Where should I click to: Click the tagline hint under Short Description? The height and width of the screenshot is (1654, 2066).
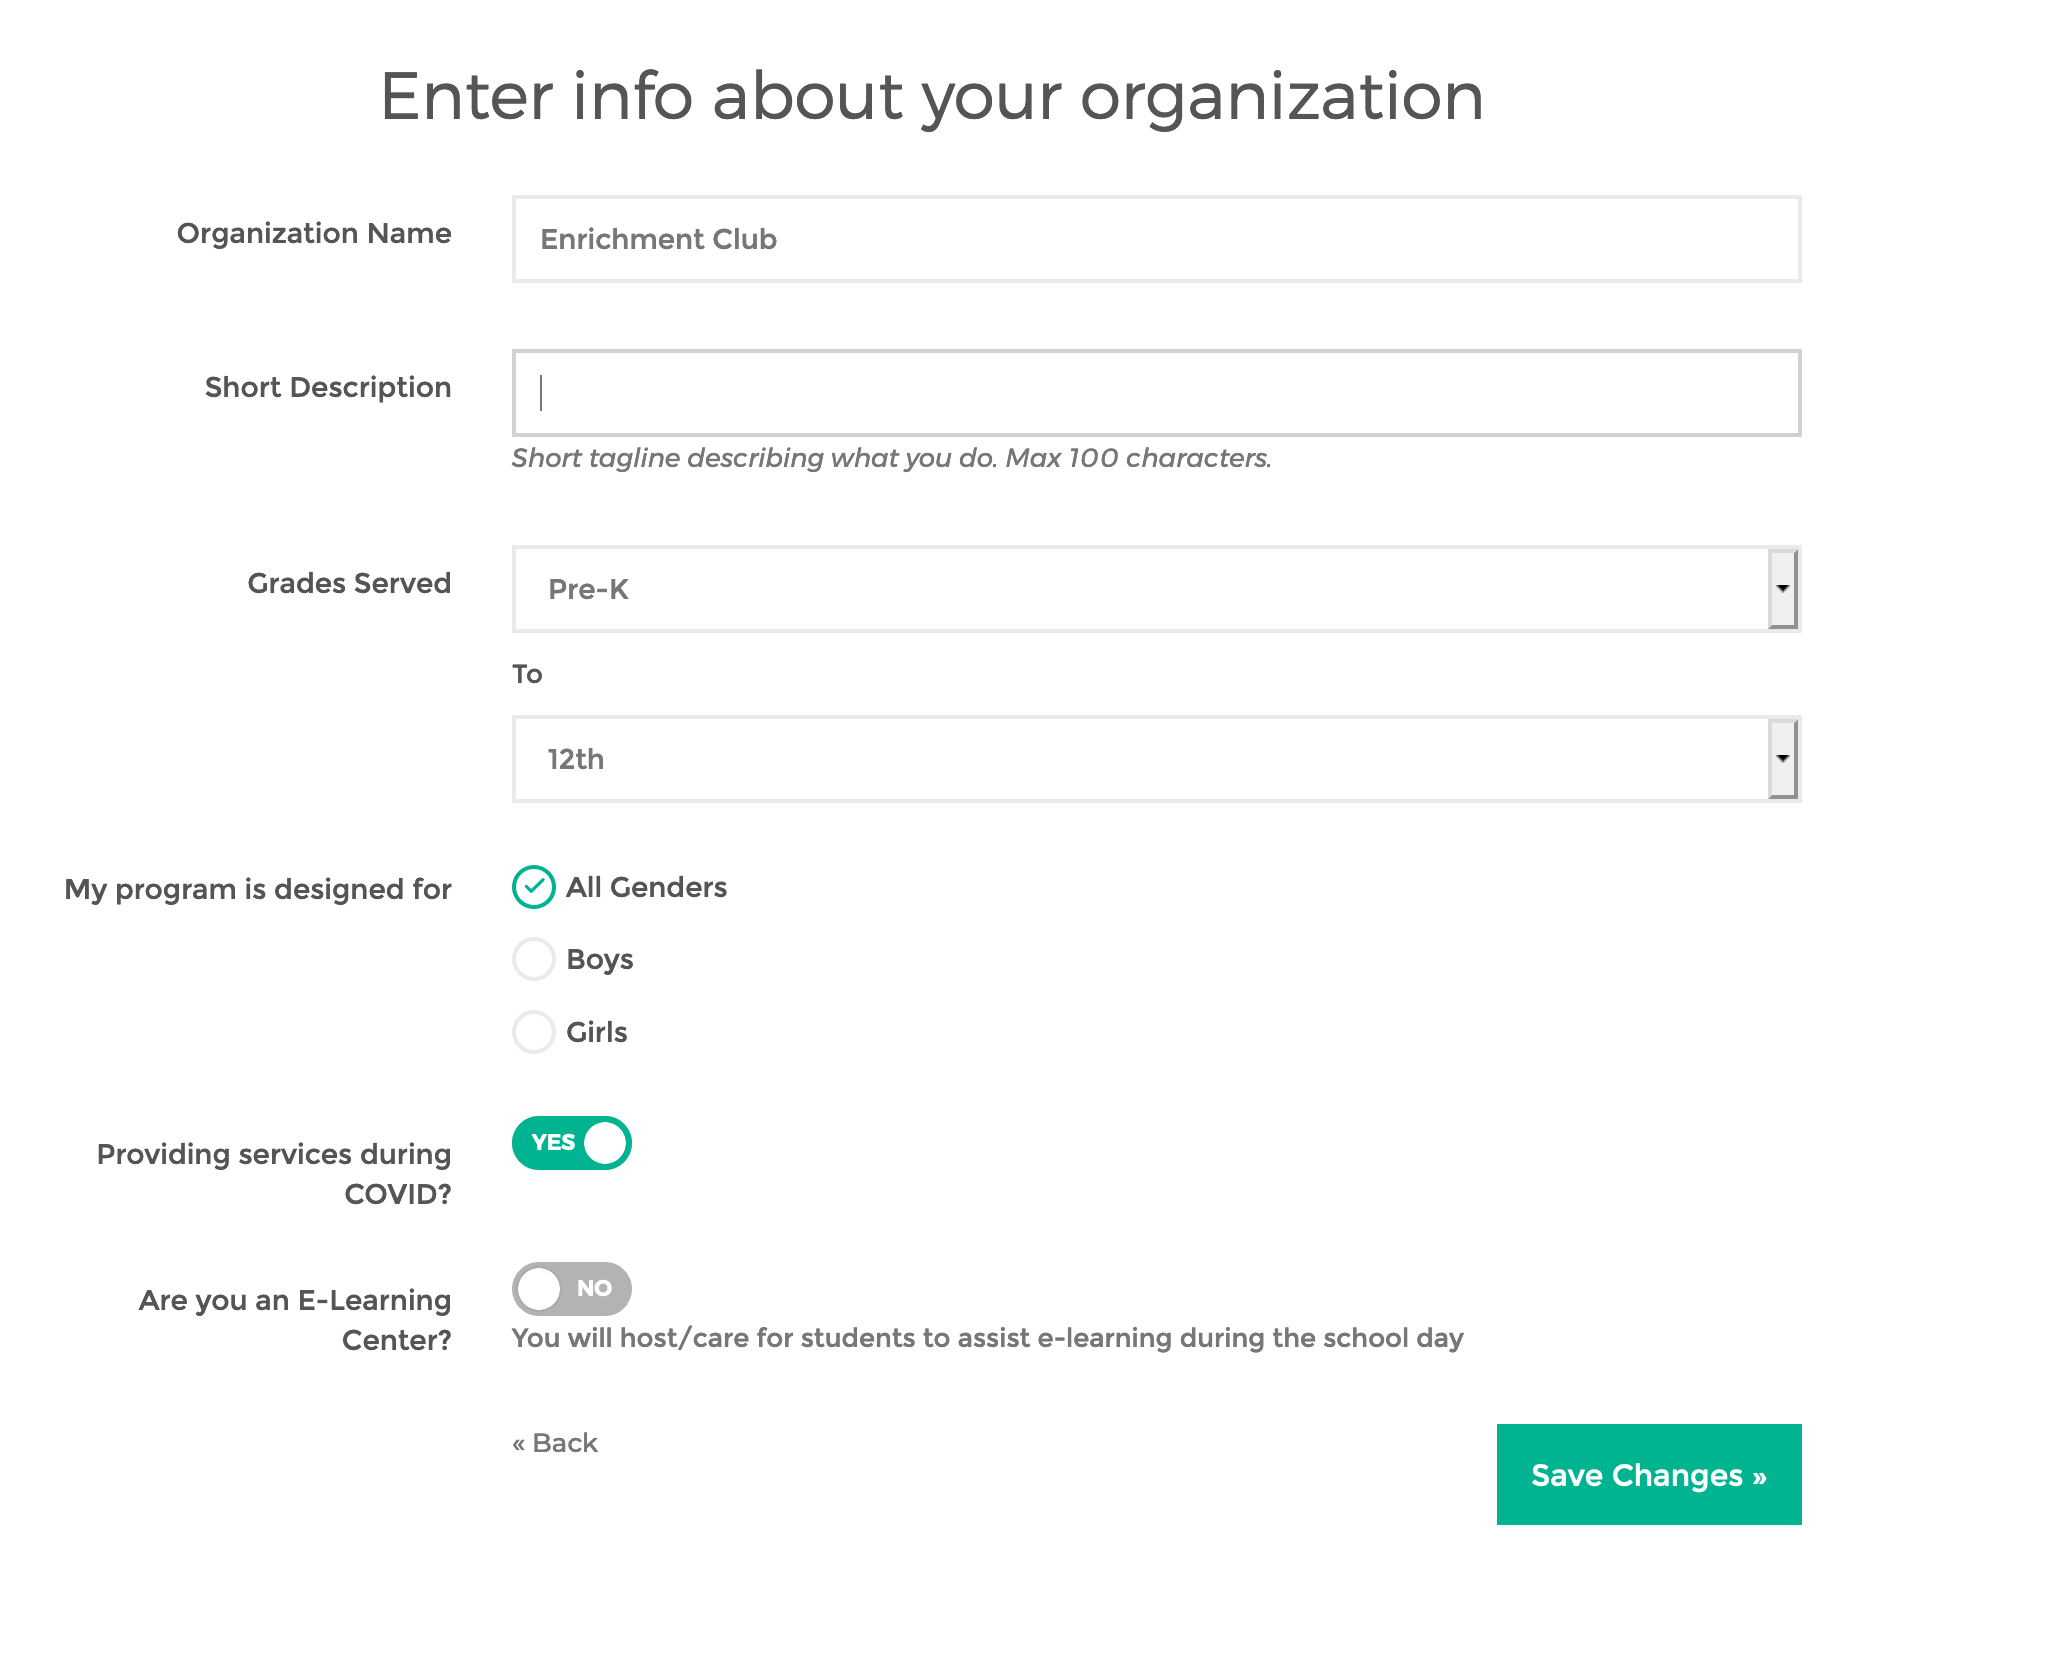[x=891, y=458]
